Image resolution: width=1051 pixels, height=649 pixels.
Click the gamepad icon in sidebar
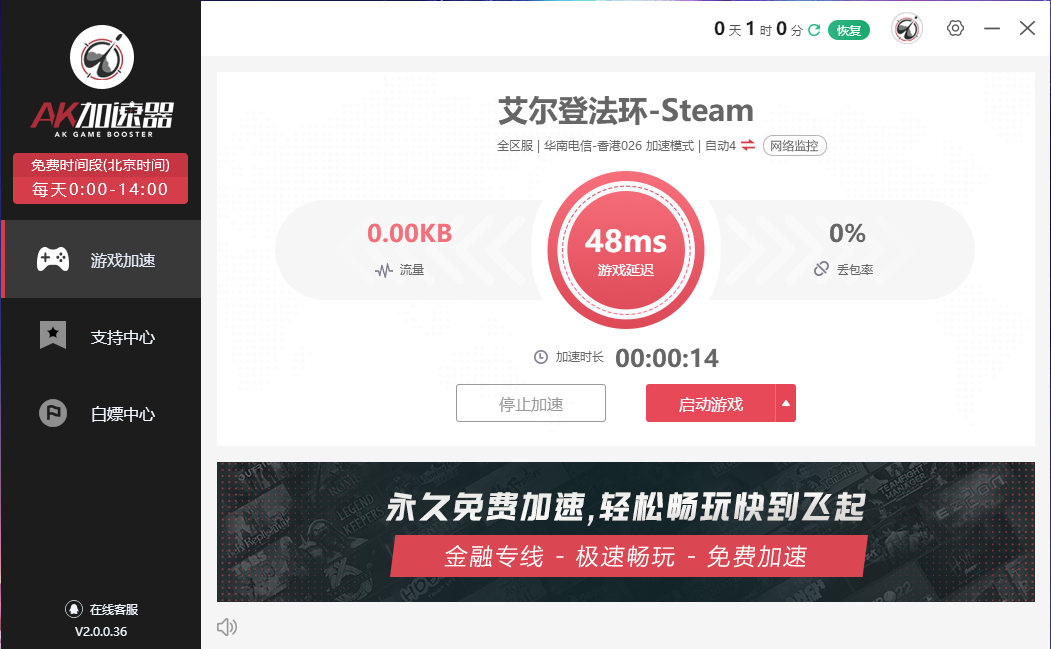click(x=53, y=259)
